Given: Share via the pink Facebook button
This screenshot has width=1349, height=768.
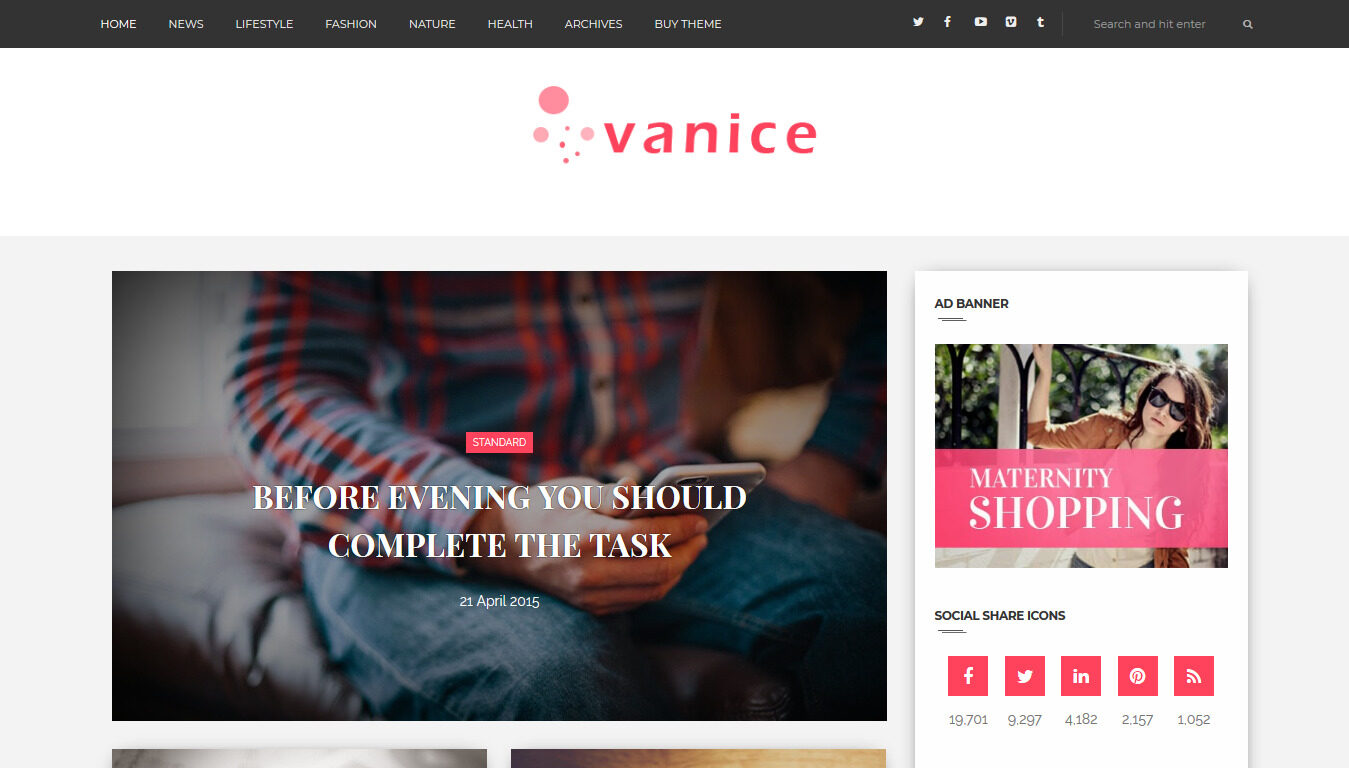Looking at the screenshot, I should click(968, 676).
